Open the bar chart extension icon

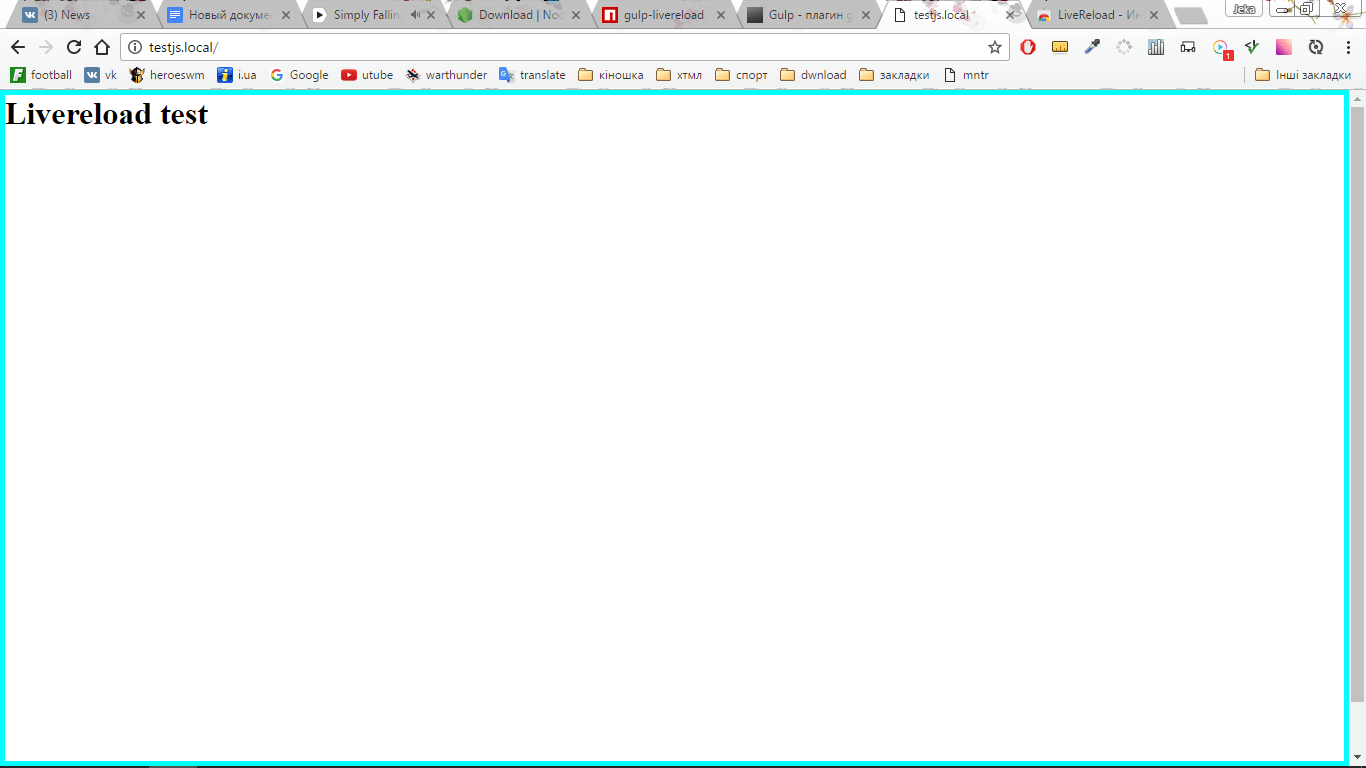pyautogui.click(x=1156, y=47)
